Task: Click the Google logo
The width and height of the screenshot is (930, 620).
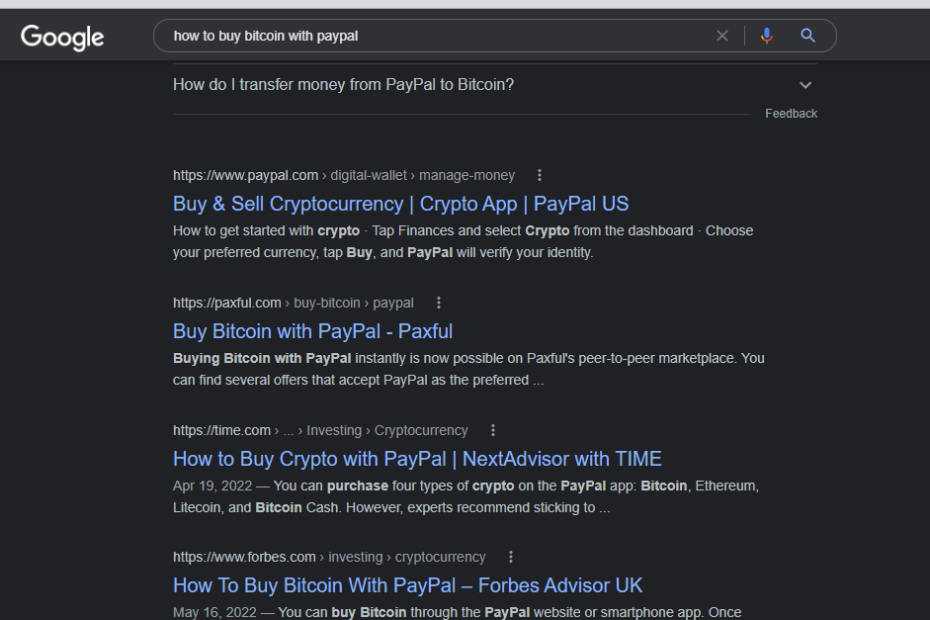Action: [x=62, y=37]
